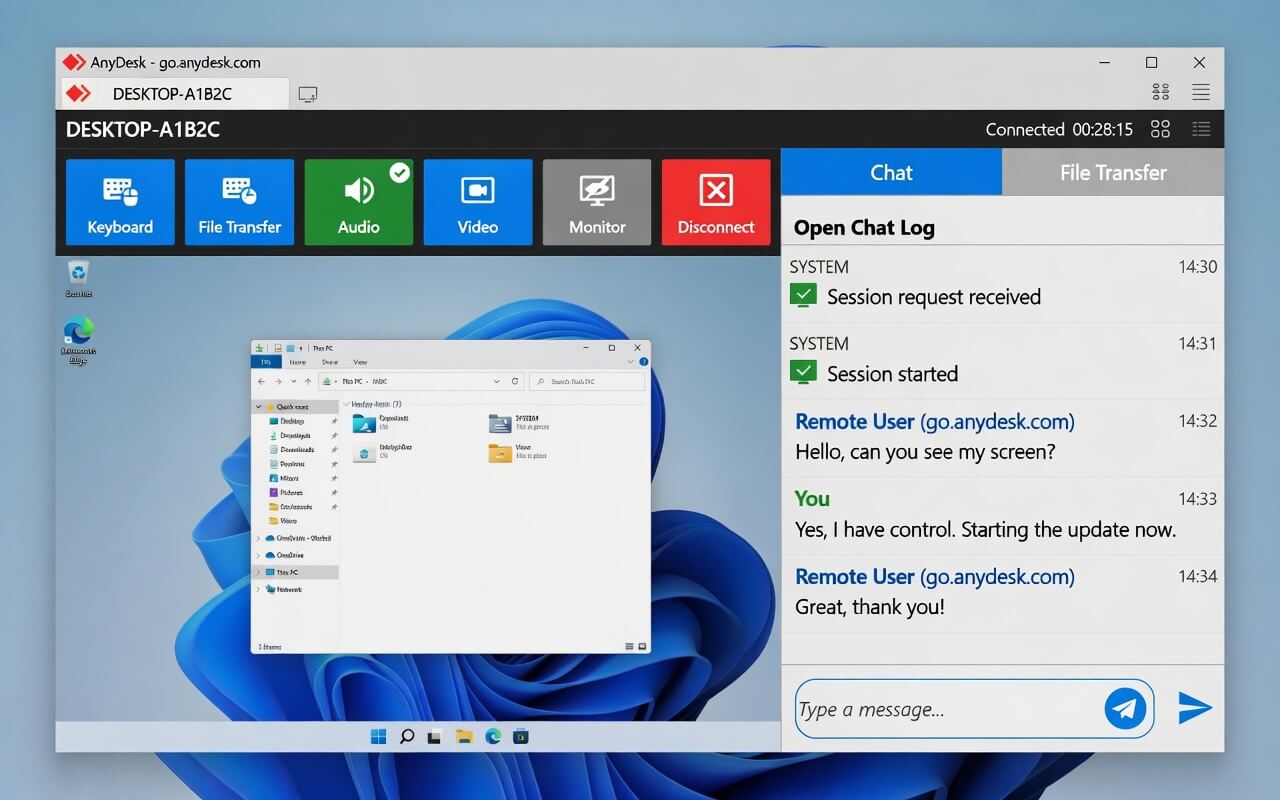Click the AnyDesk logo in the title bar
This screenshot has height=800, width=1280.
coord(74,62)
